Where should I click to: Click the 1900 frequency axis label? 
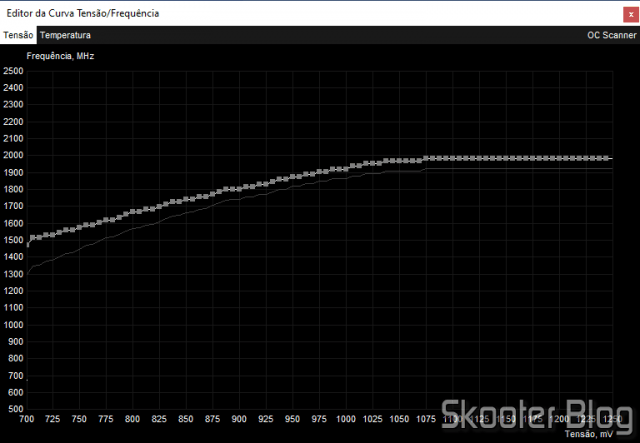(13, 173)
